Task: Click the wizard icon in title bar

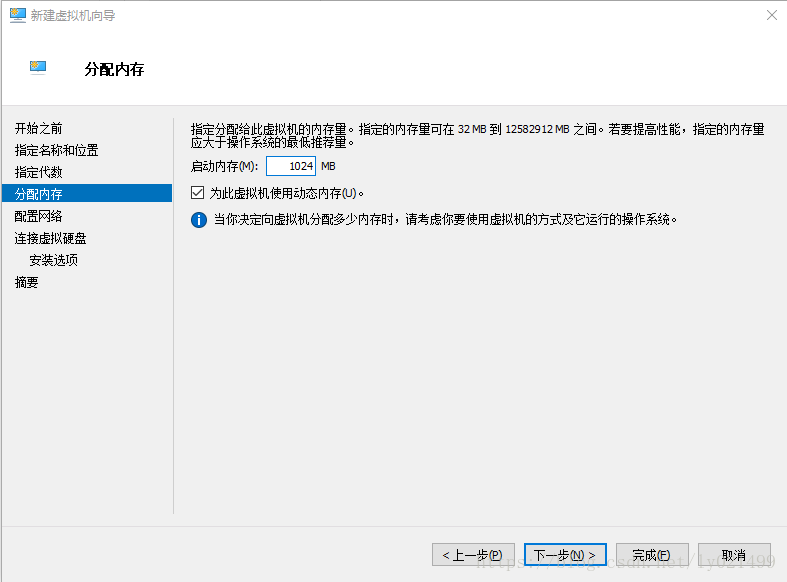Action: pos(18,15)
